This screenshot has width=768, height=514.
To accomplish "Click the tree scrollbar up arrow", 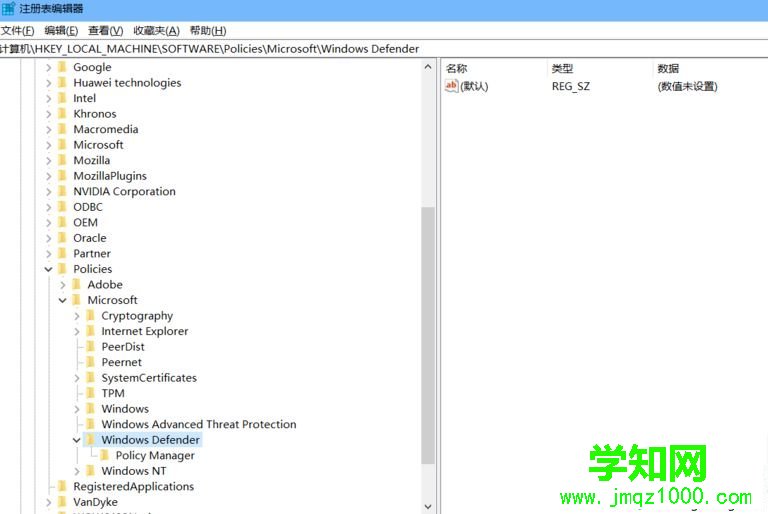I will click(428, 67).
